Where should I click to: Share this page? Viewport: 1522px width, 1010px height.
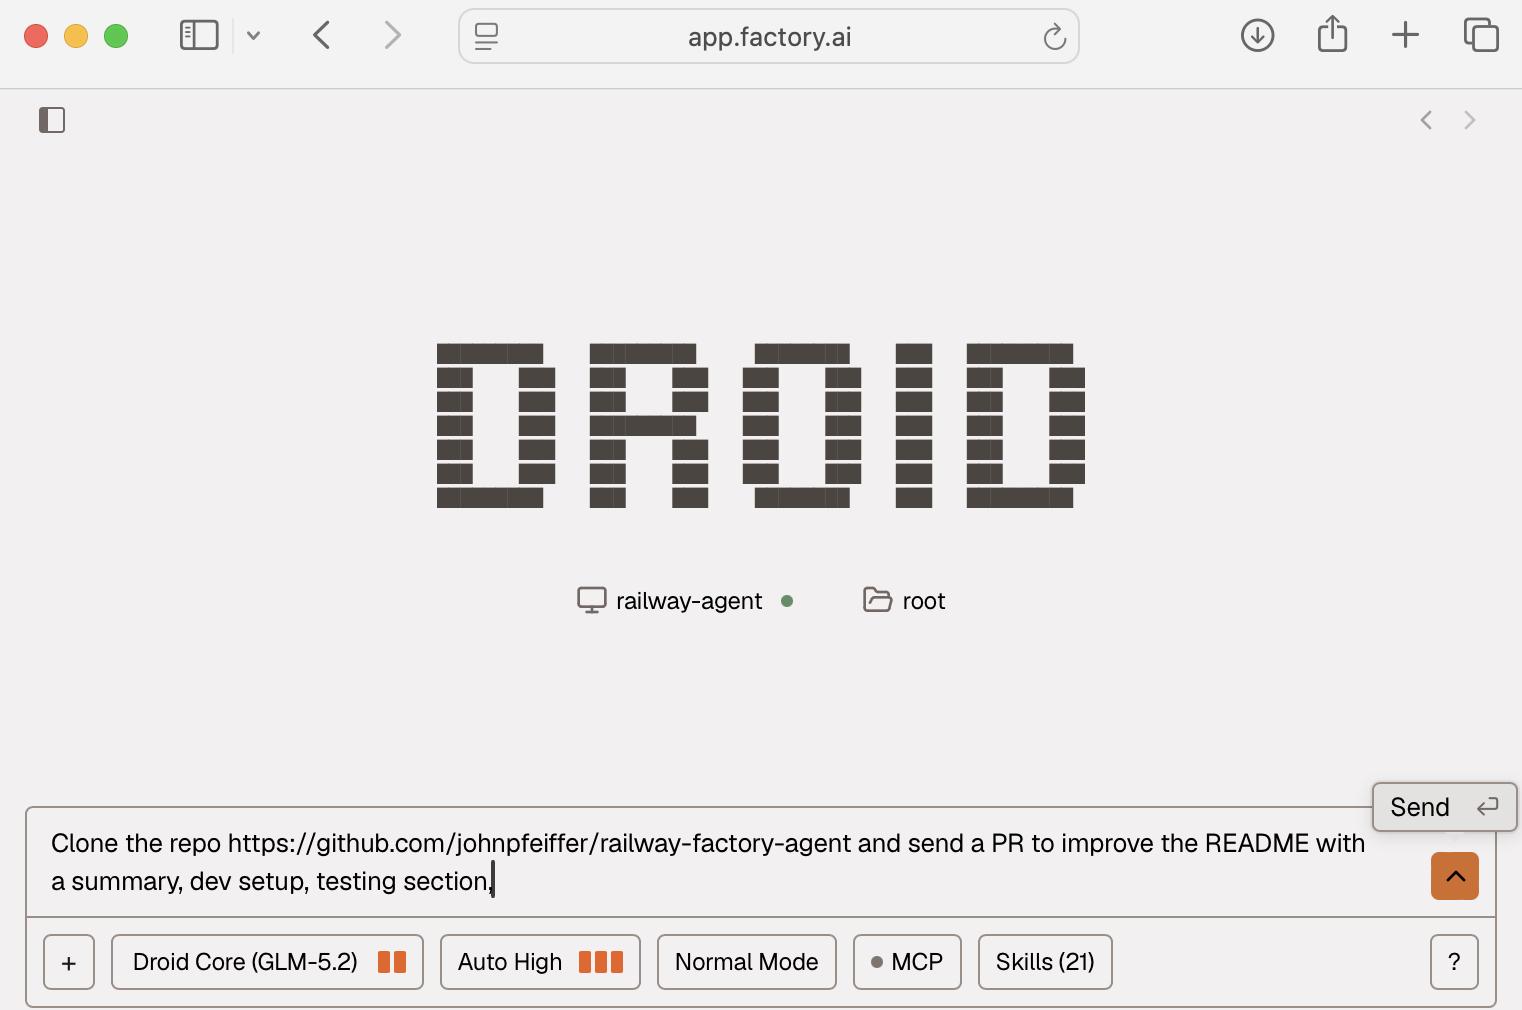coord(1332,35)
